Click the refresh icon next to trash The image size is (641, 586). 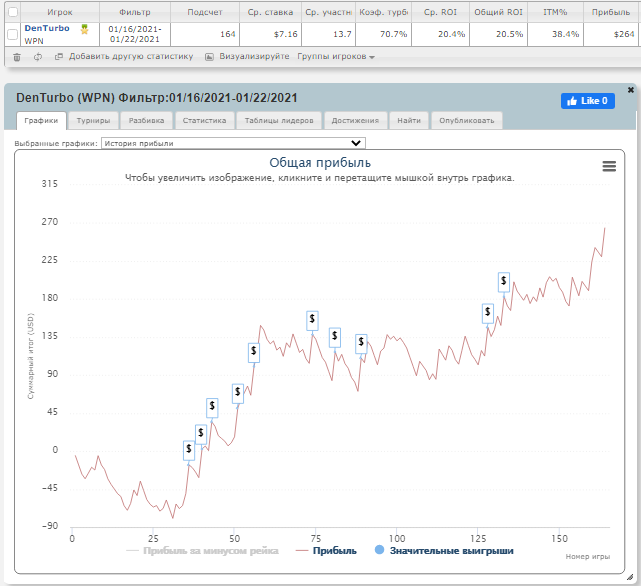37,57
